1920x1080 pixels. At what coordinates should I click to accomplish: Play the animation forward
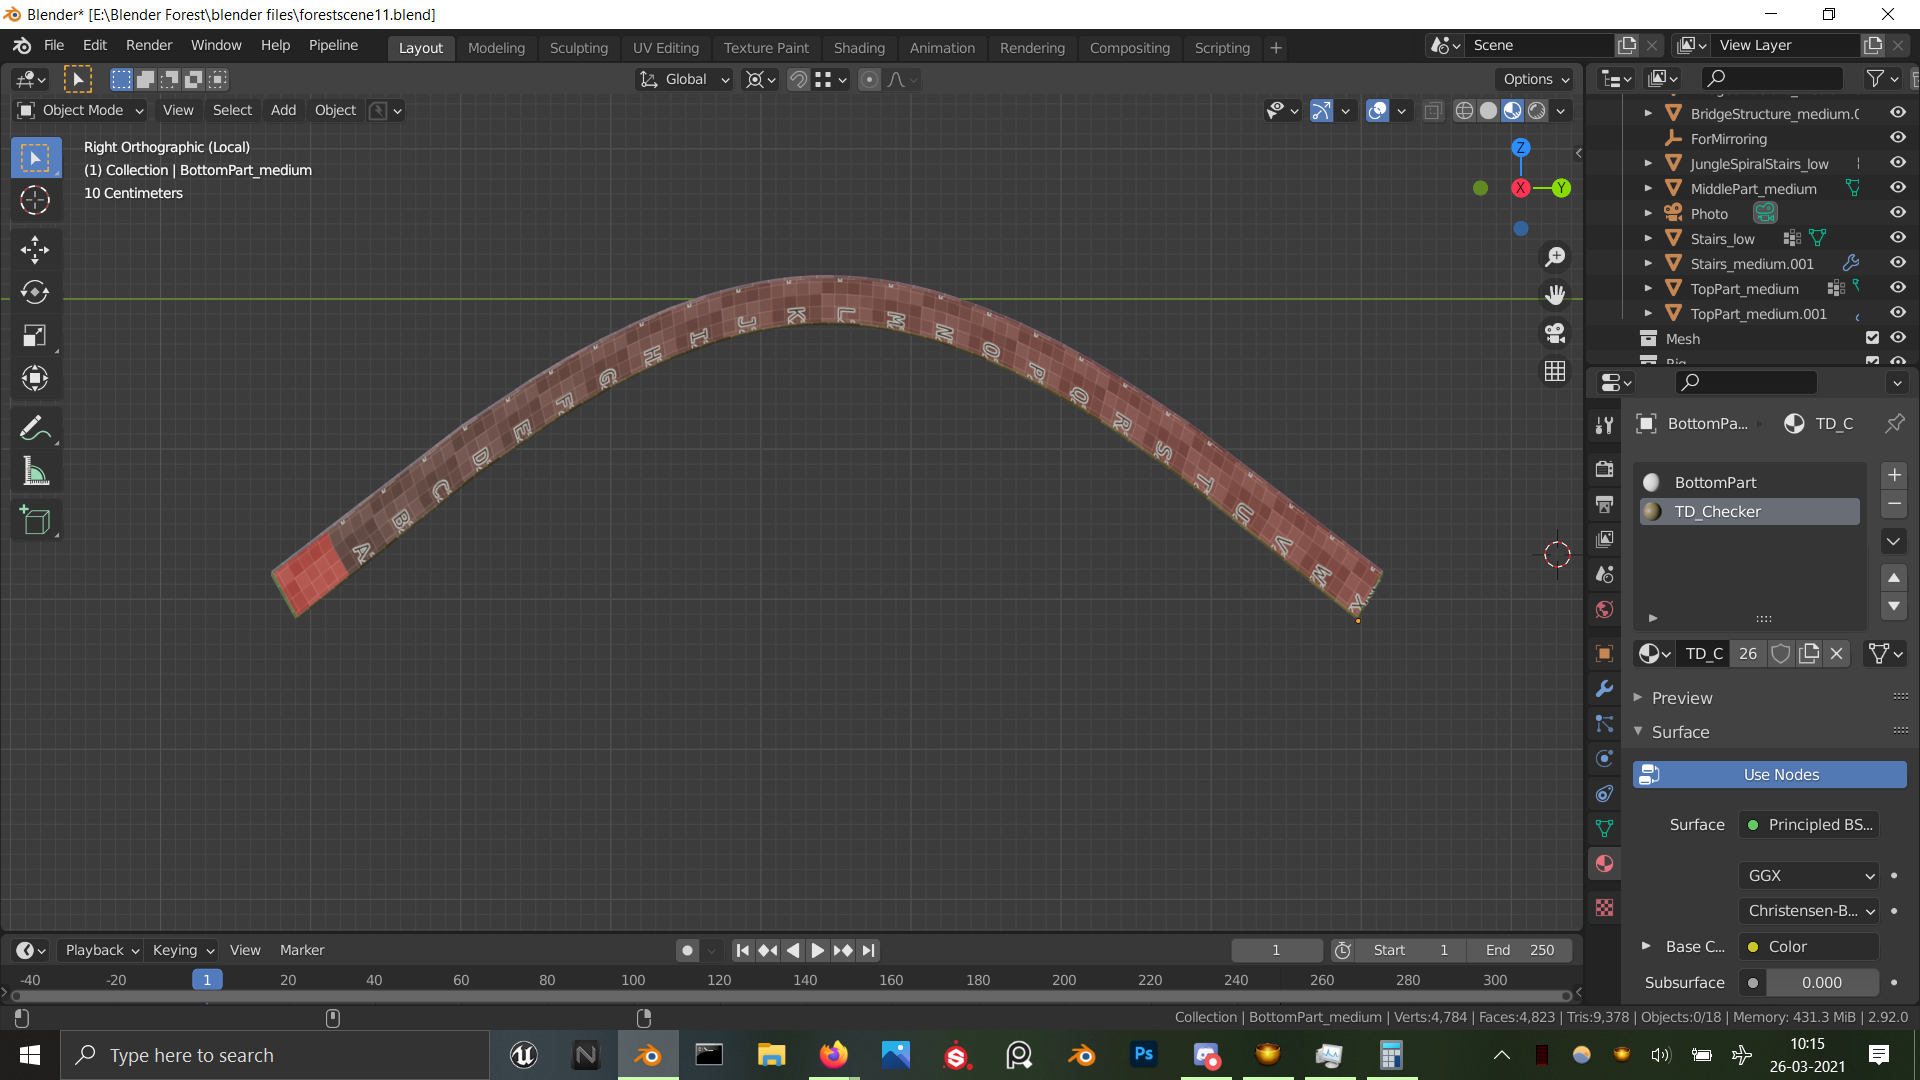tap(817, 951)
